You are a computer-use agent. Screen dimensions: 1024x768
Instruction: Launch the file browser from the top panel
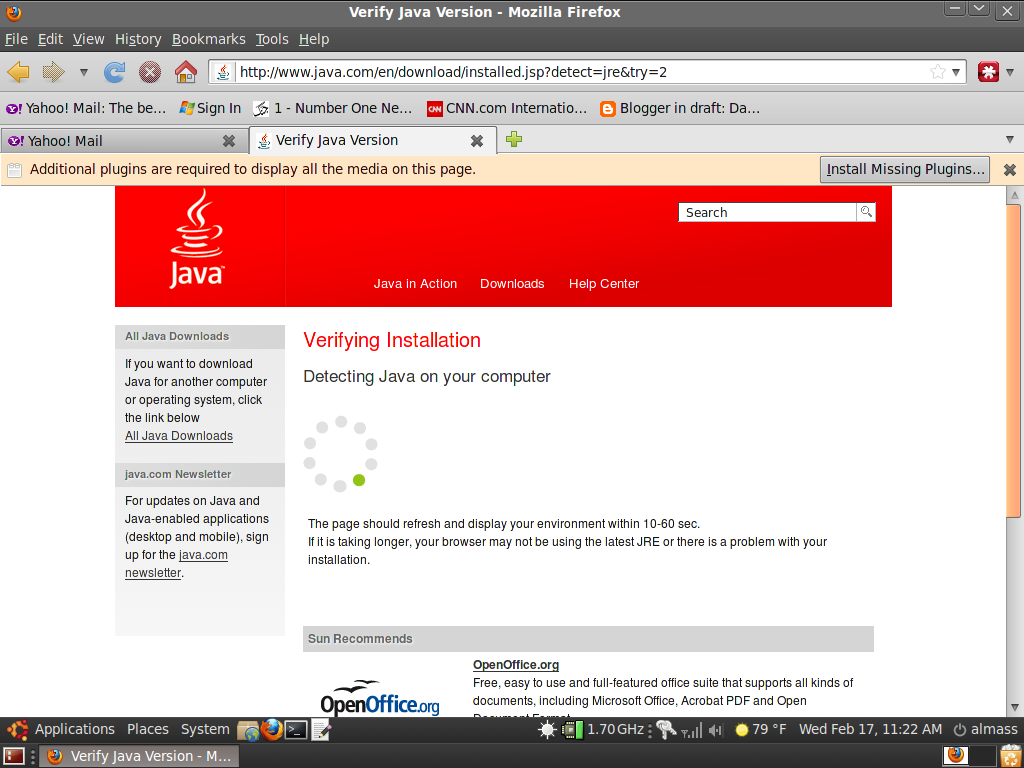click(248, 729)
